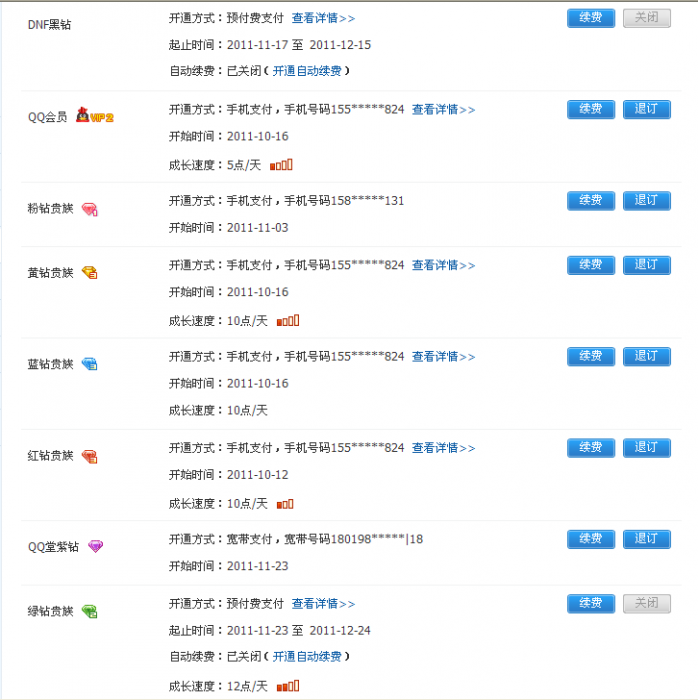Click the QQ堂紫钻 service name
The image size is (698, 700).
(x=53, y=547)
